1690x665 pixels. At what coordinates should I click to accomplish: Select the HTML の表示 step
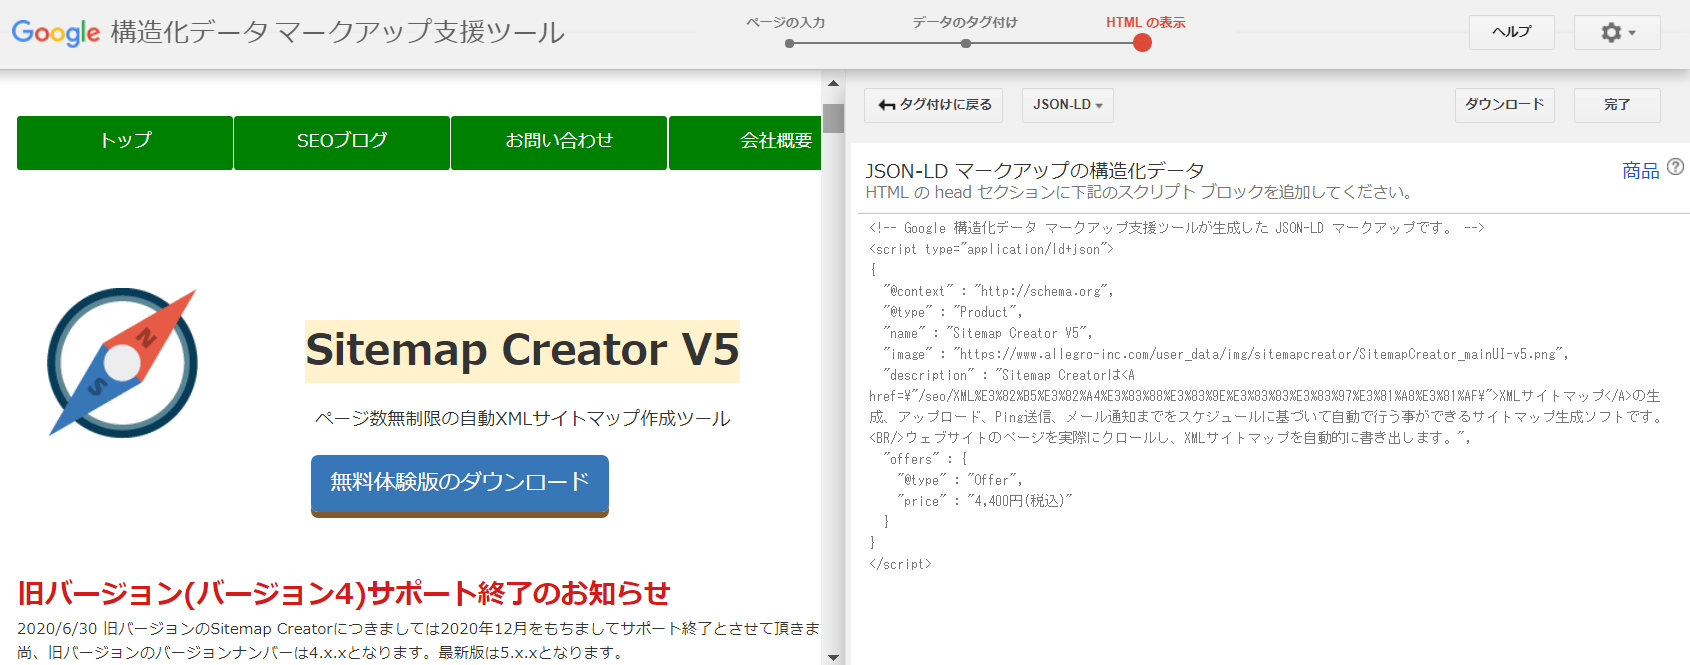coord(1144,31)
